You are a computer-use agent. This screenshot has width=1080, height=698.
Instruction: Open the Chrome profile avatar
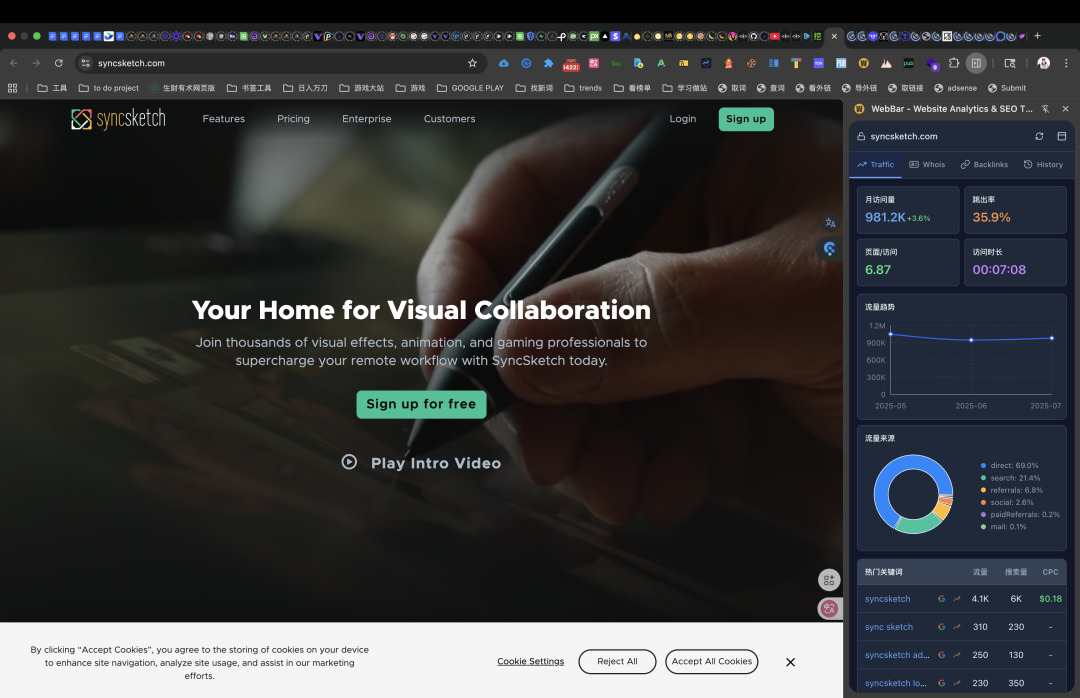(x=1043, y=63)
